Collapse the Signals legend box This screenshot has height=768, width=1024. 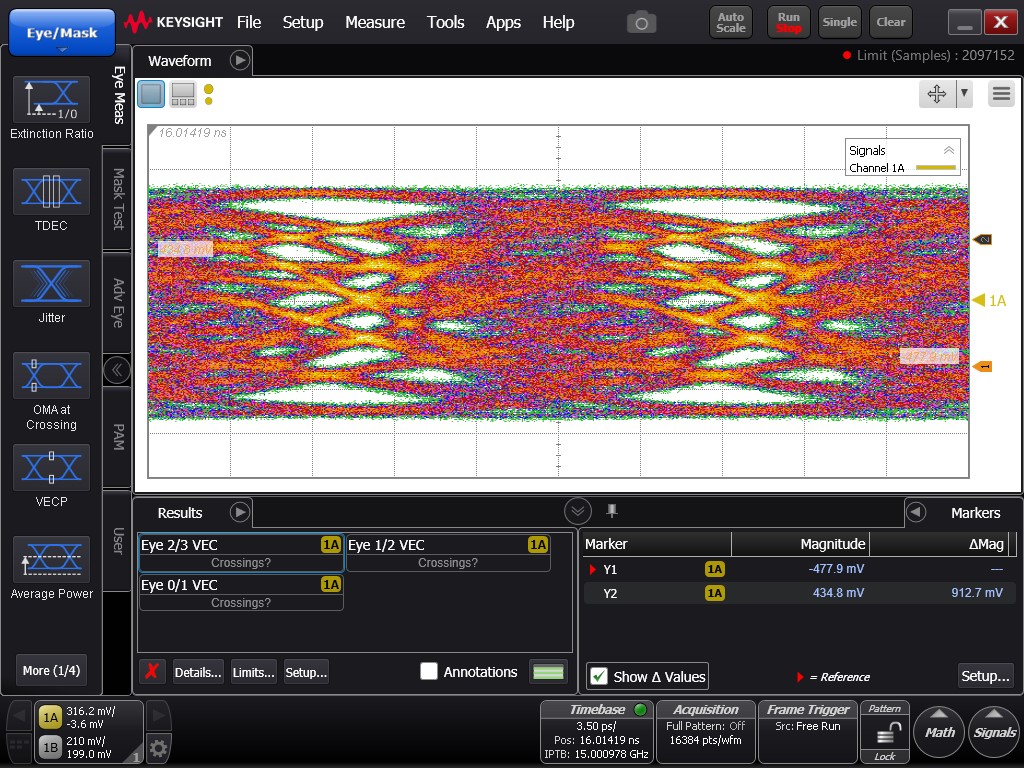pos(948,150)
